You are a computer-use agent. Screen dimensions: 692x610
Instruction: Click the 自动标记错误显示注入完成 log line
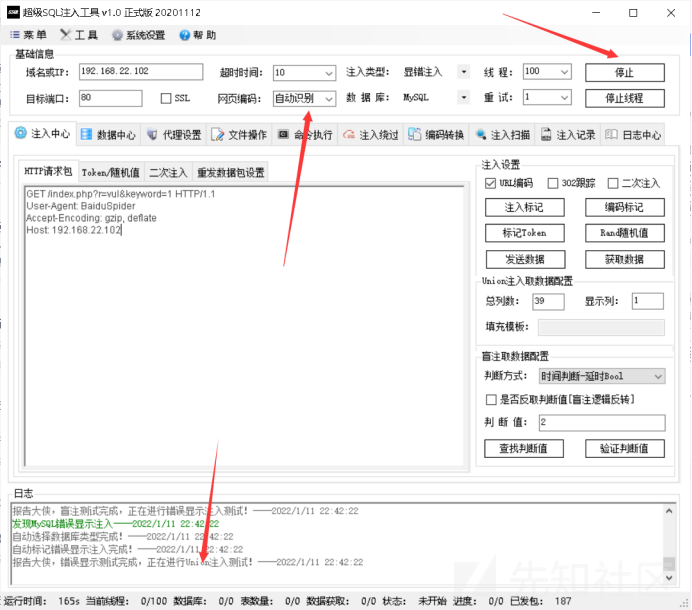click(128, 549)
